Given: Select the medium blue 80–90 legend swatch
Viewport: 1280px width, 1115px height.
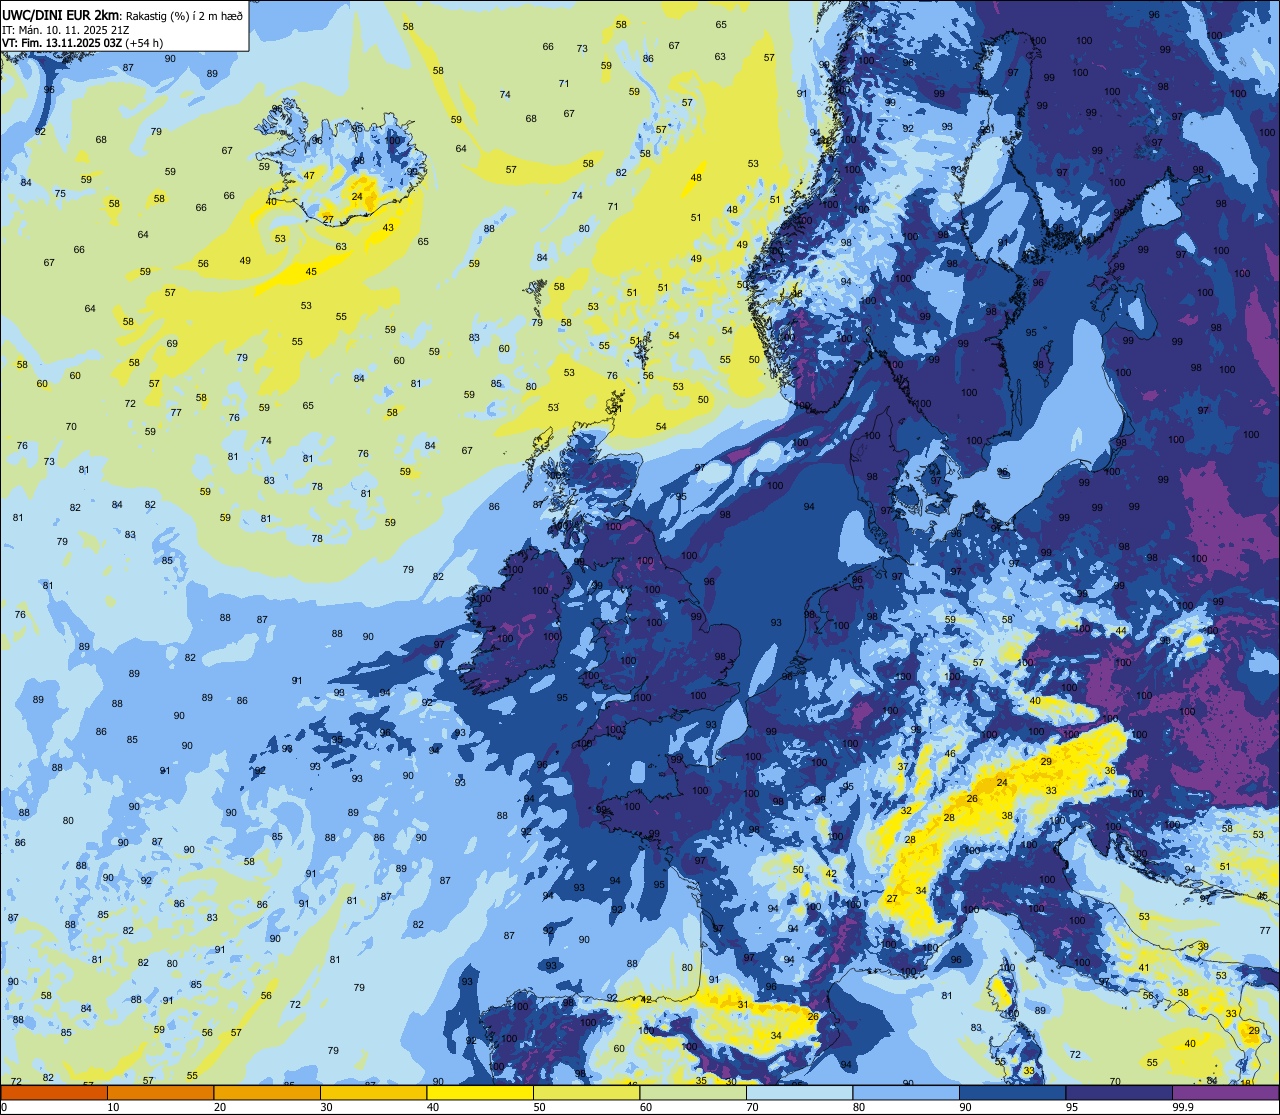Looking at the screenshot, I should click(x=906, y=1092).
